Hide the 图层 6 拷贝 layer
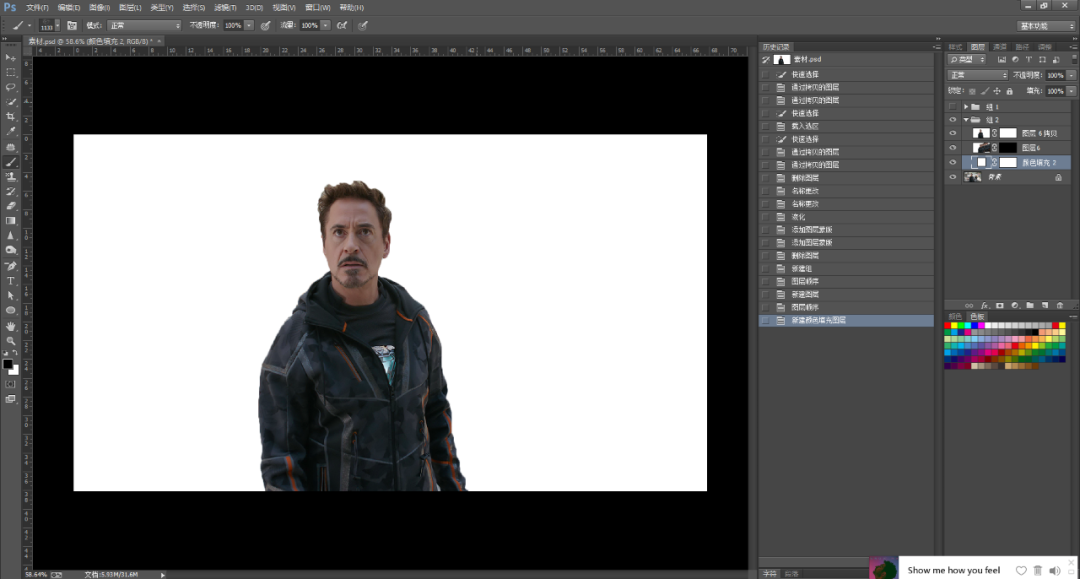The width and height of the screenshot is (1080, 579). [953, 134]
